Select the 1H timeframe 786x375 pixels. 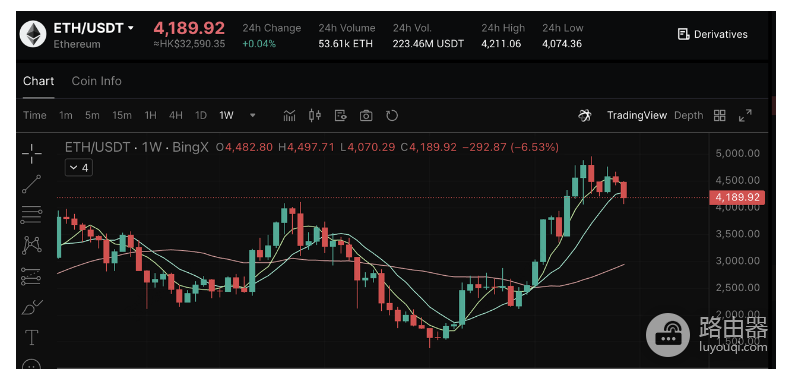(x=150, y=115)
